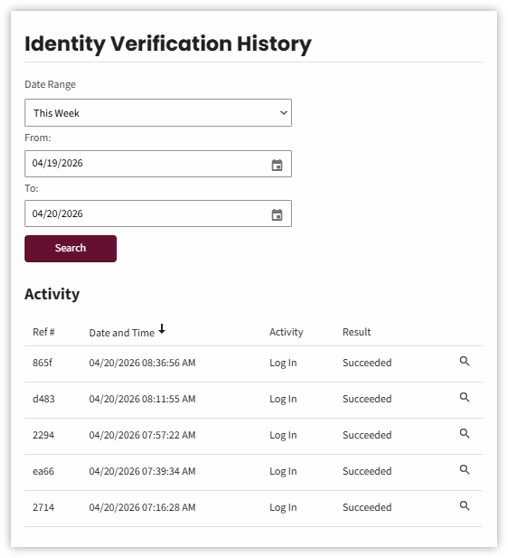This screenshot has width=508, height=558.
Task: View details of entry 2294
Action: pos(464,433)
